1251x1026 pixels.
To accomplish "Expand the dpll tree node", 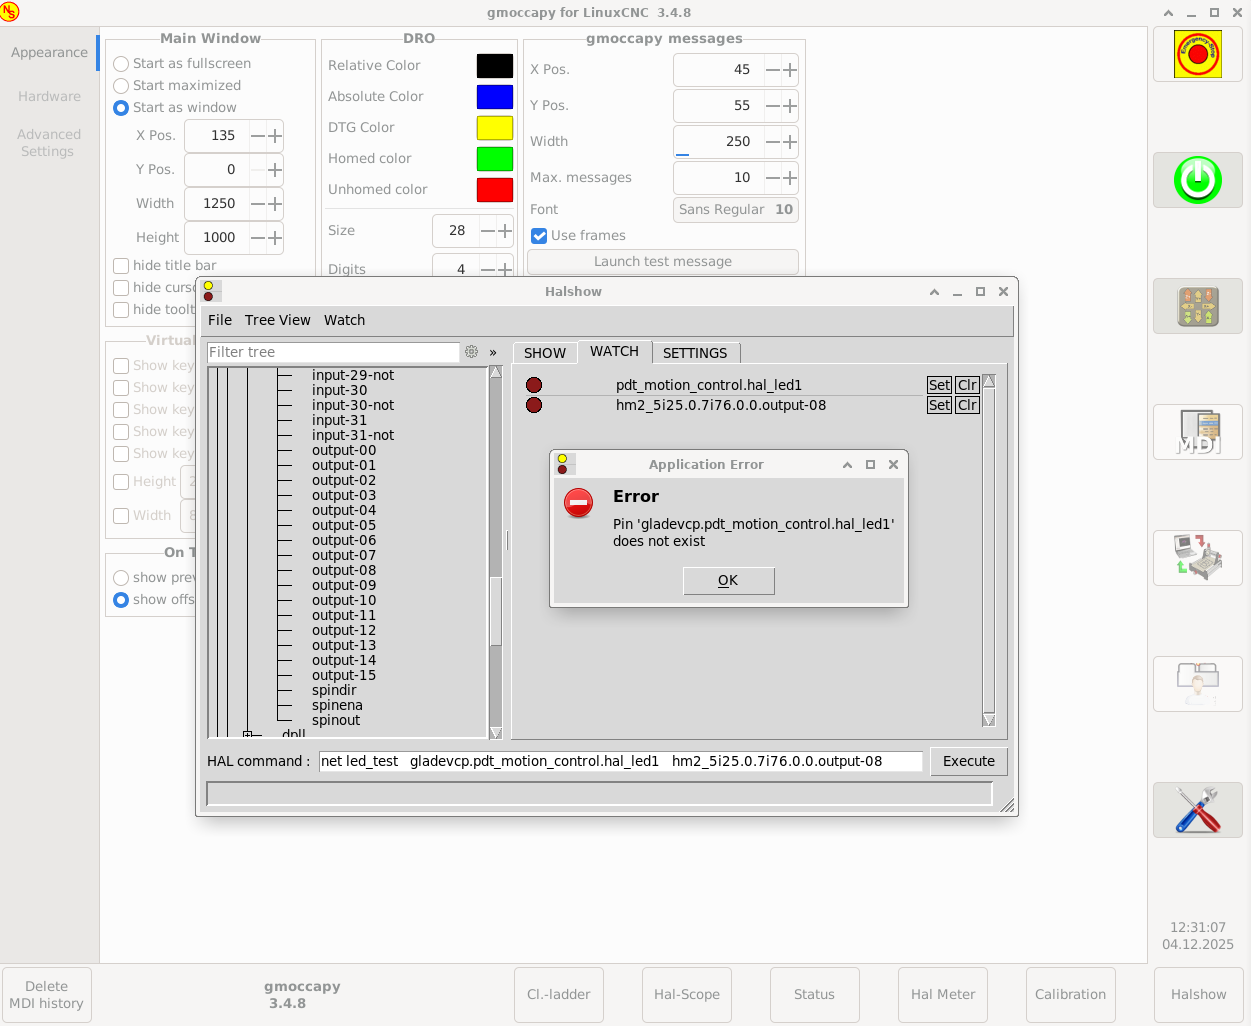I will coord(248,734).
